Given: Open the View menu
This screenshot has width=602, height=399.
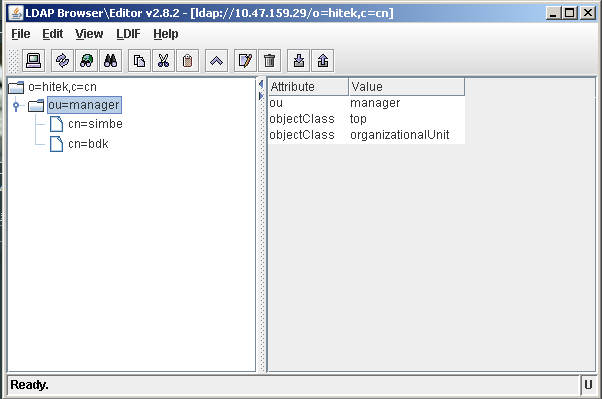Looking at the screenshot, I should click(x=89, y=34).
